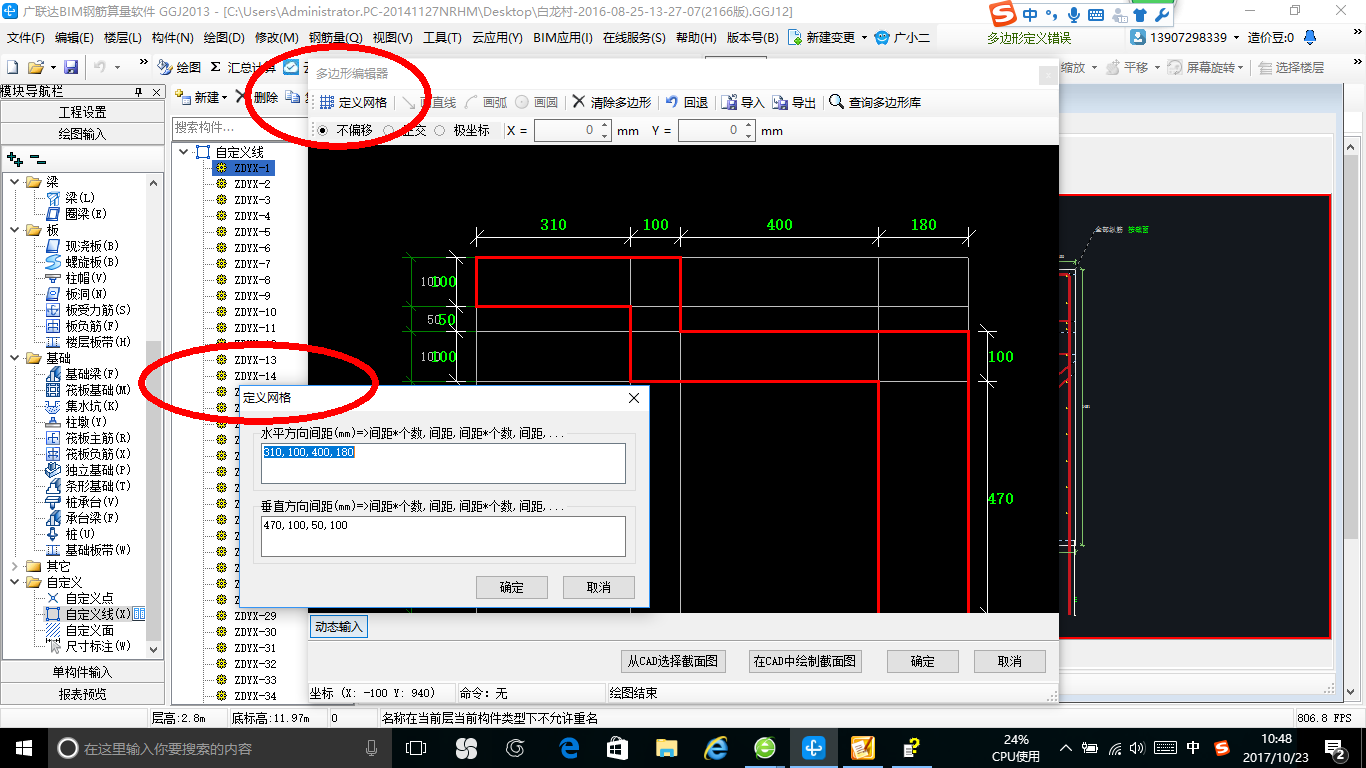This screenshot has height=768, width=1366.
Task: Select 尺寸标注(W) item
Action: point(98,646)
